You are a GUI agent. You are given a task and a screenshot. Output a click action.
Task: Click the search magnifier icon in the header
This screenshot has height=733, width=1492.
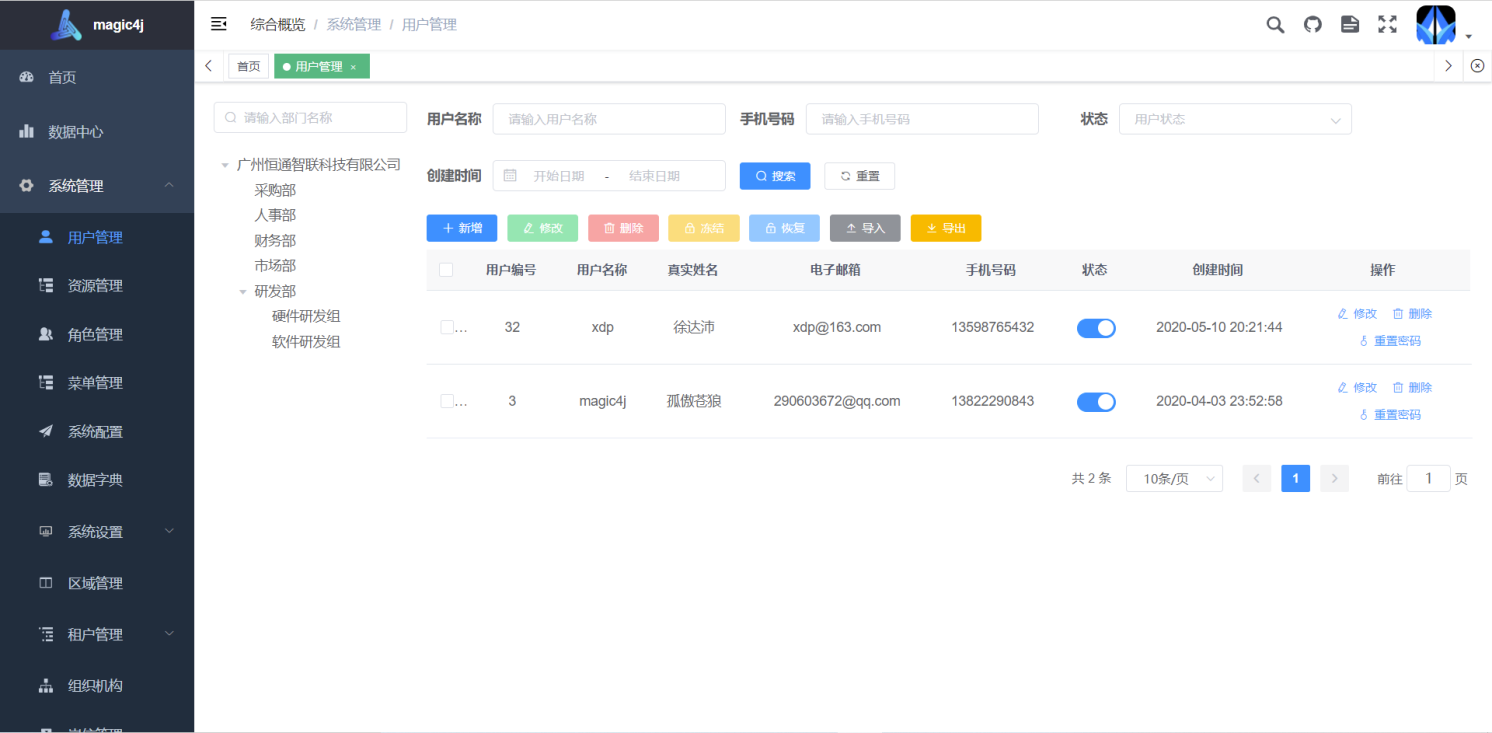[1275, 24]
